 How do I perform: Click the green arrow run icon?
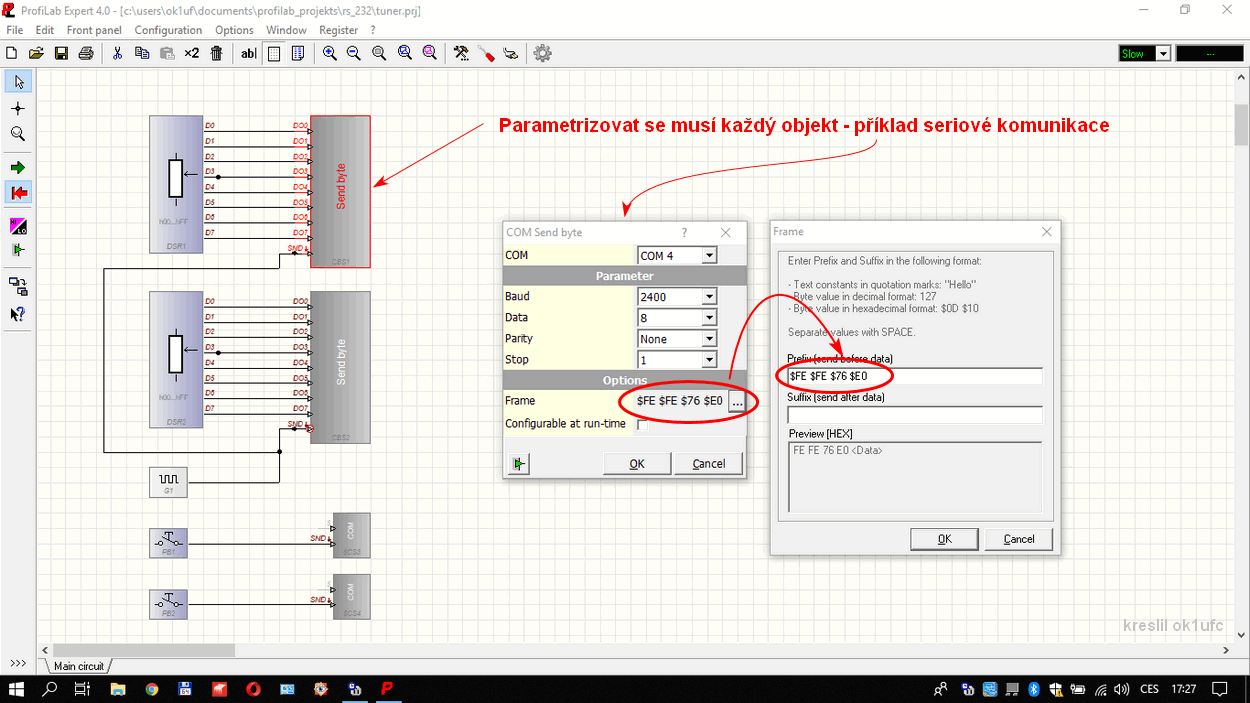click(x=18, y=168)
